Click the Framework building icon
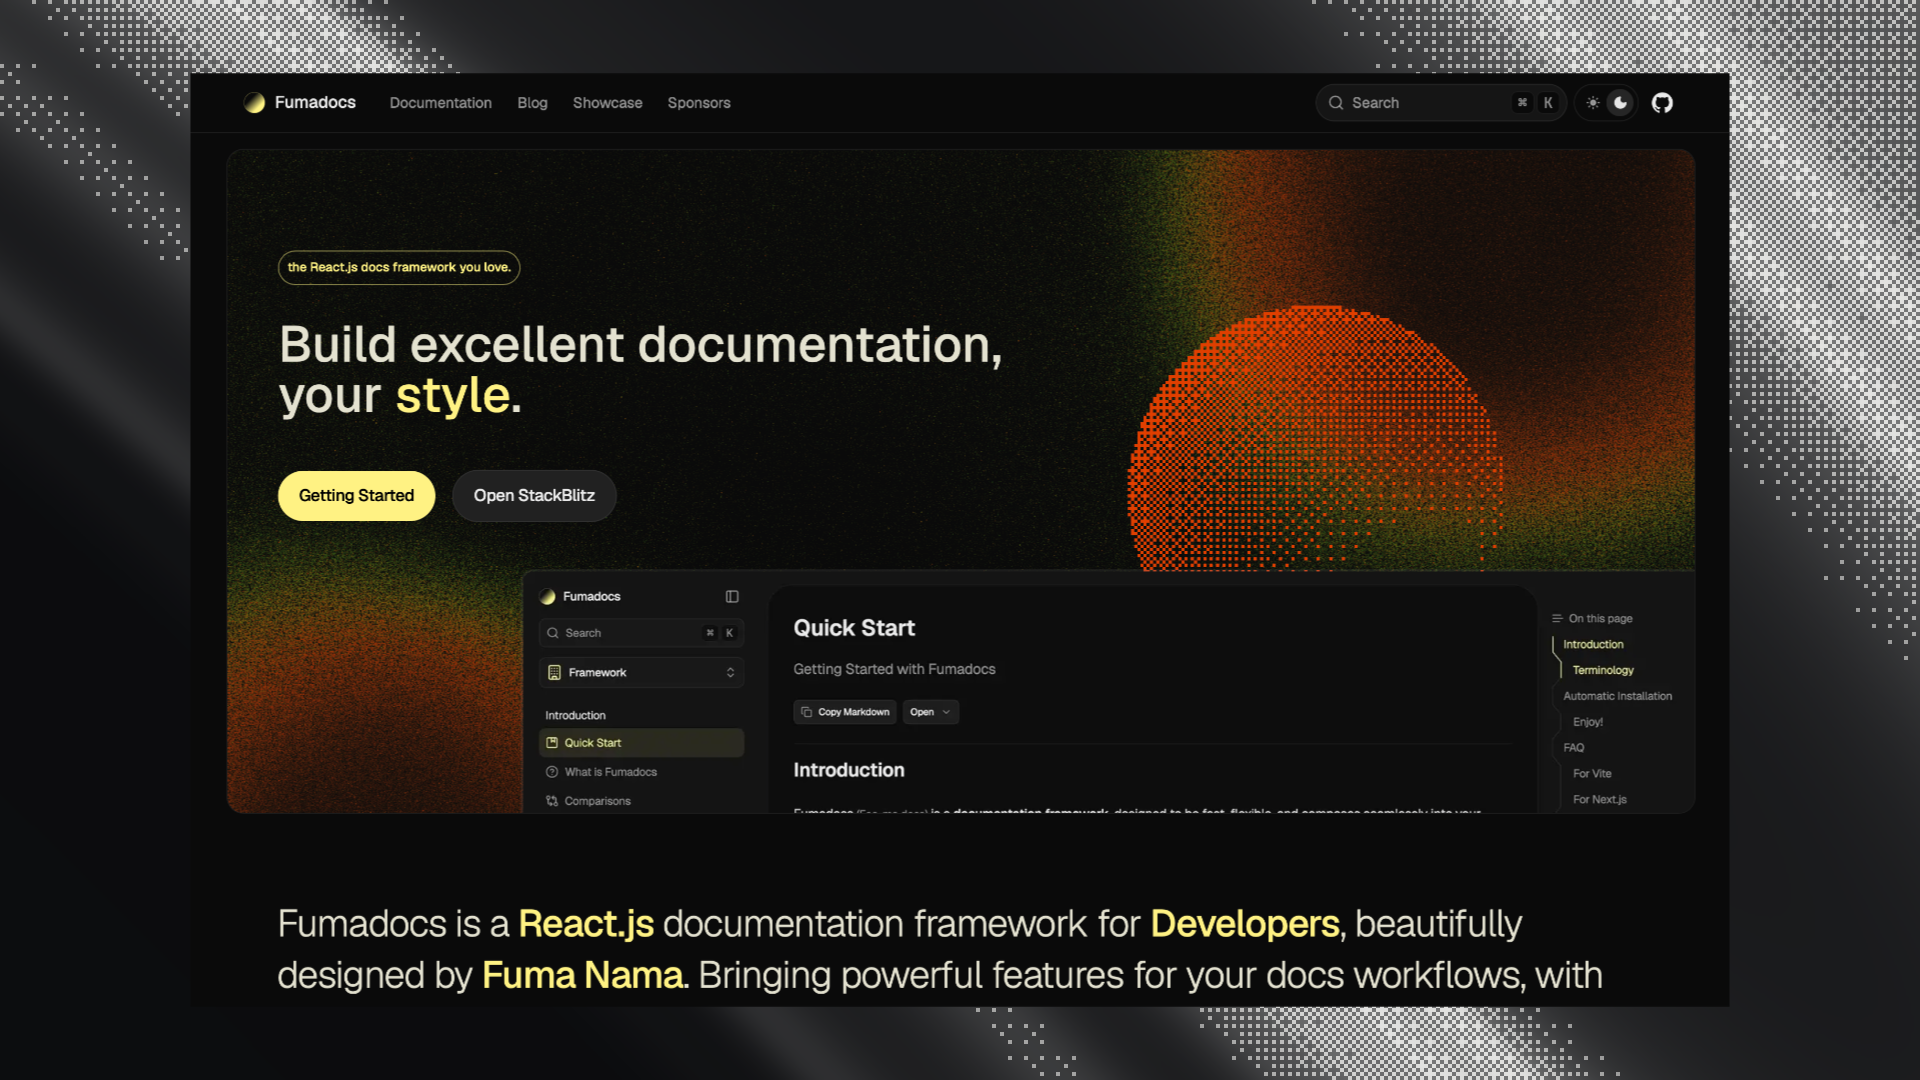Image resolution: width=1920 pixels, height=1080 pixels. pyautogui.click(x=554, y=673)
